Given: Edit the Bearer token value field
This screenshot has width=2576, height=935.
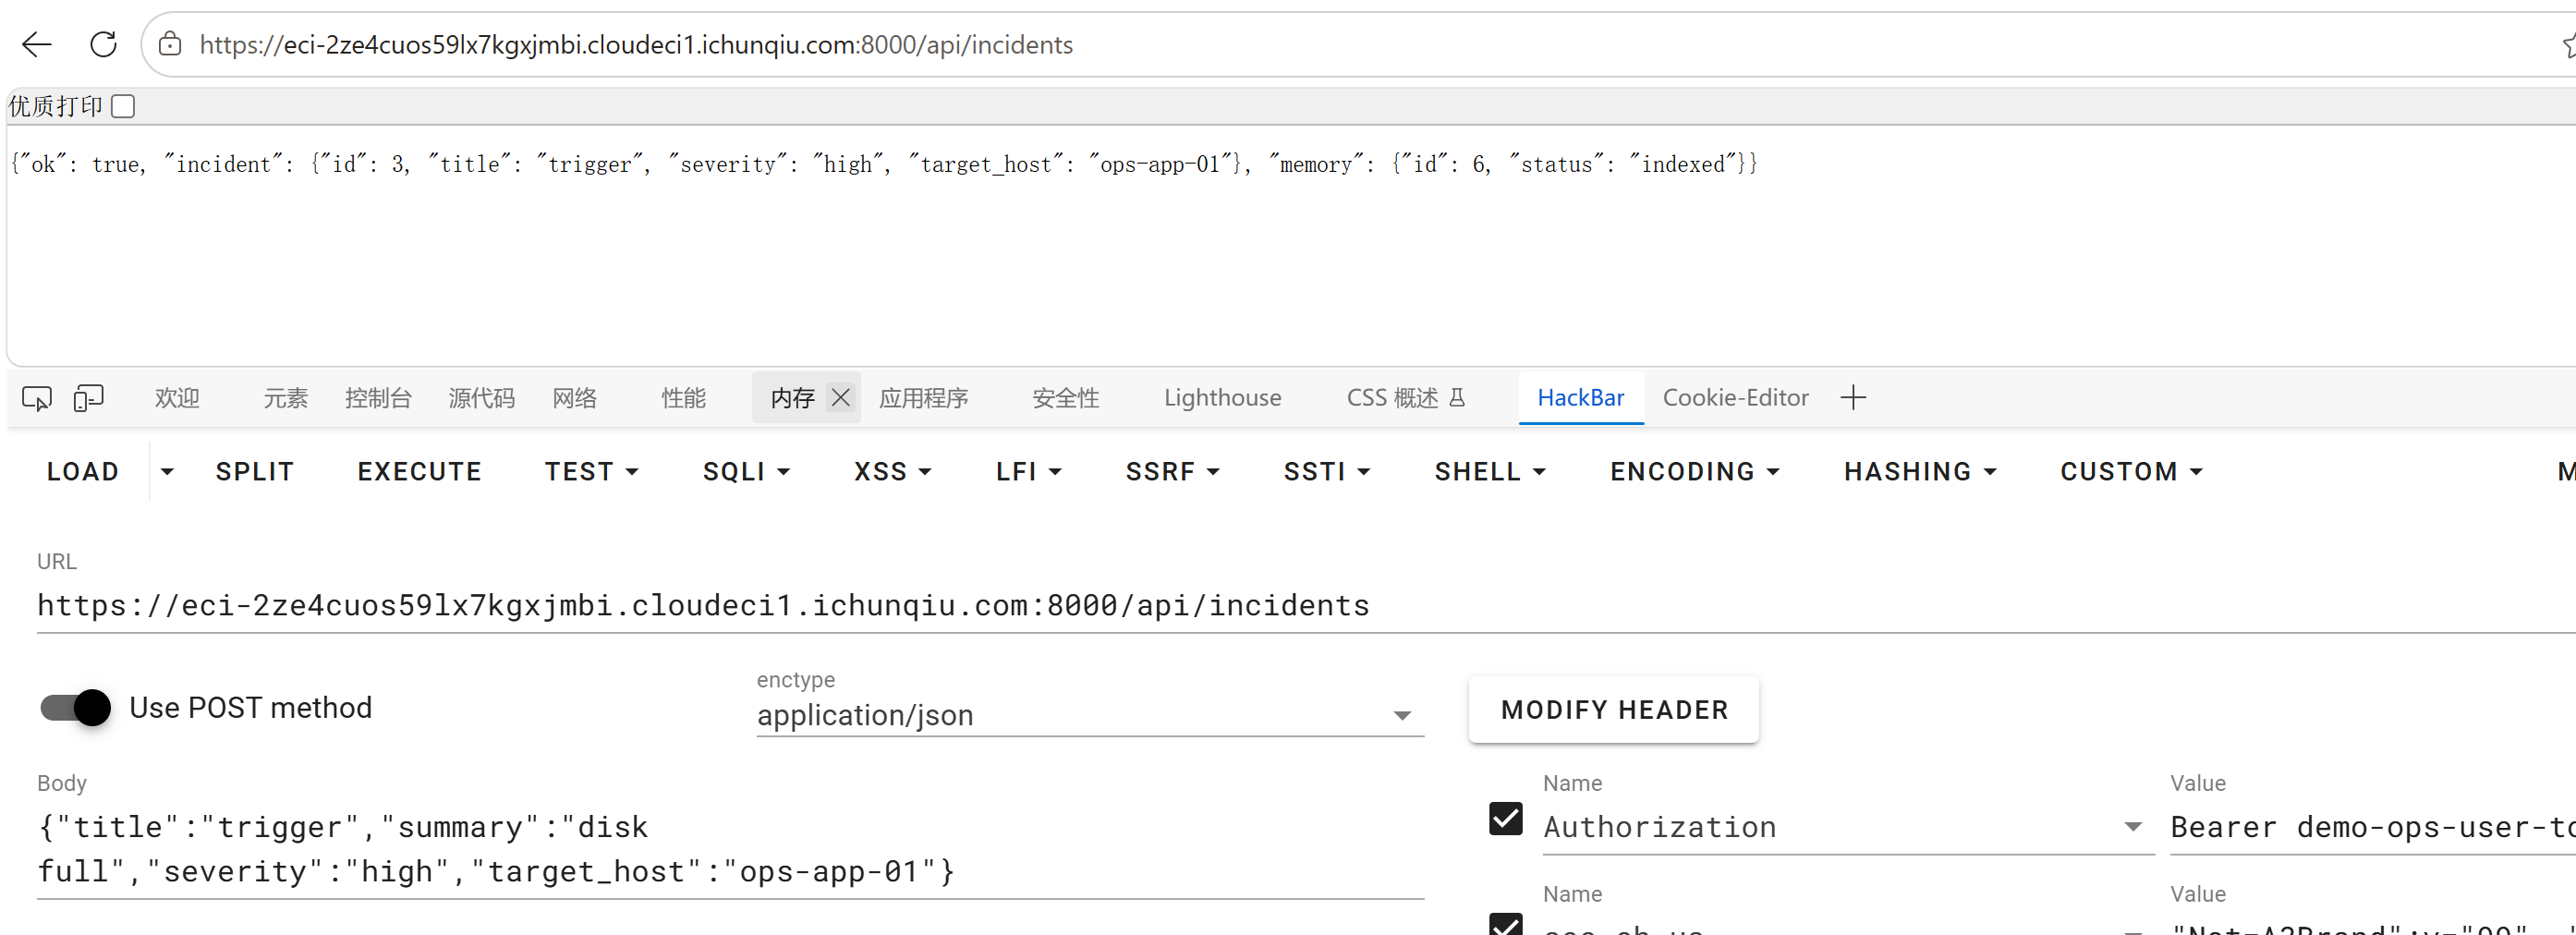Looking at the screenshot, I should point(2372,827).
